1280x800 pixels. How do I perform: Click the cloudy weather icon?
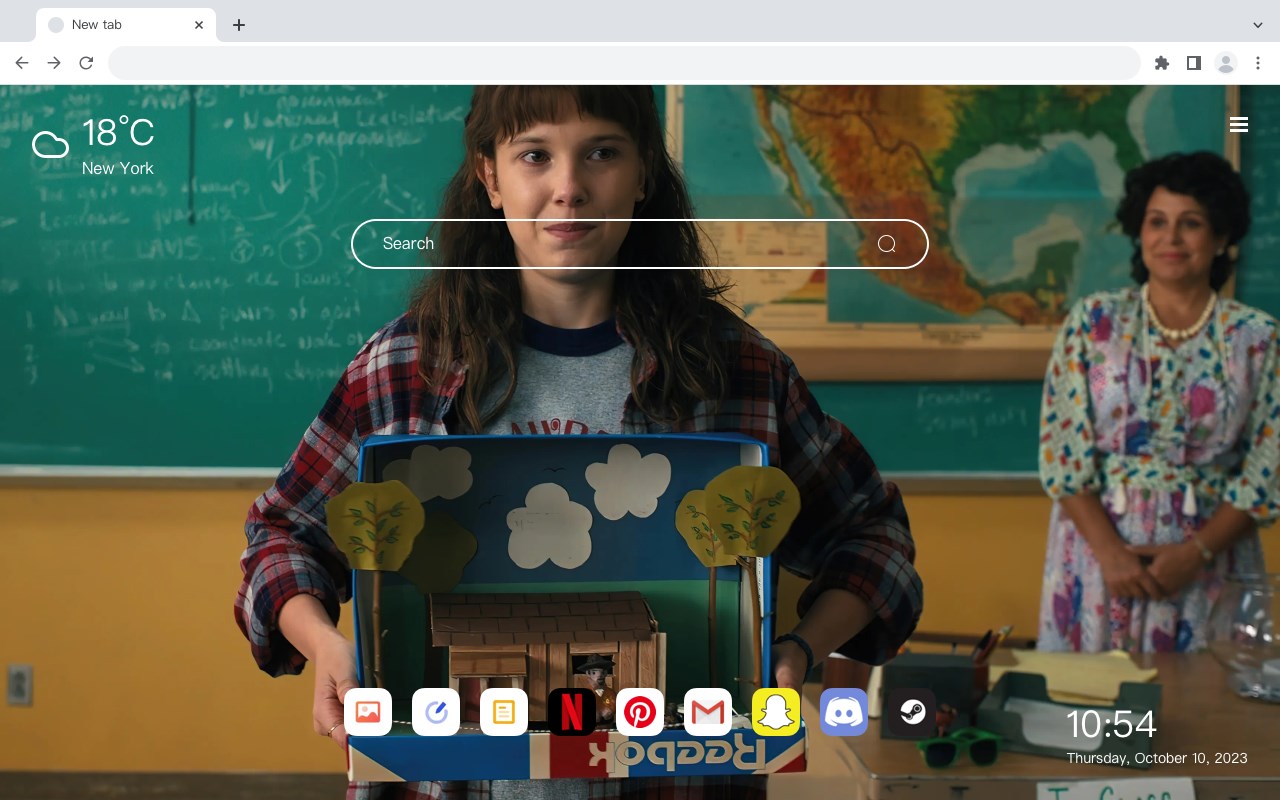click(x=50, y=145)
